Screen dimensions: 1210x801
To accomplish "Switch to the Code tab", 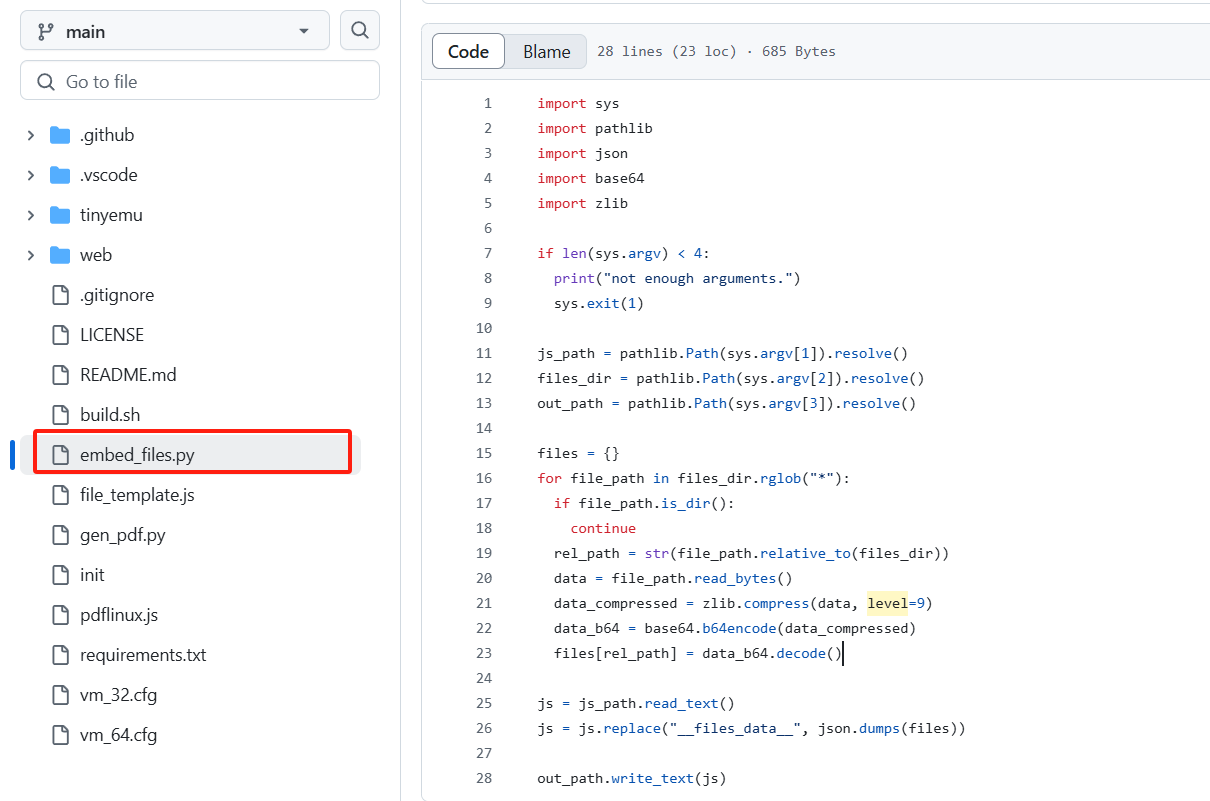I will [468, 52].
